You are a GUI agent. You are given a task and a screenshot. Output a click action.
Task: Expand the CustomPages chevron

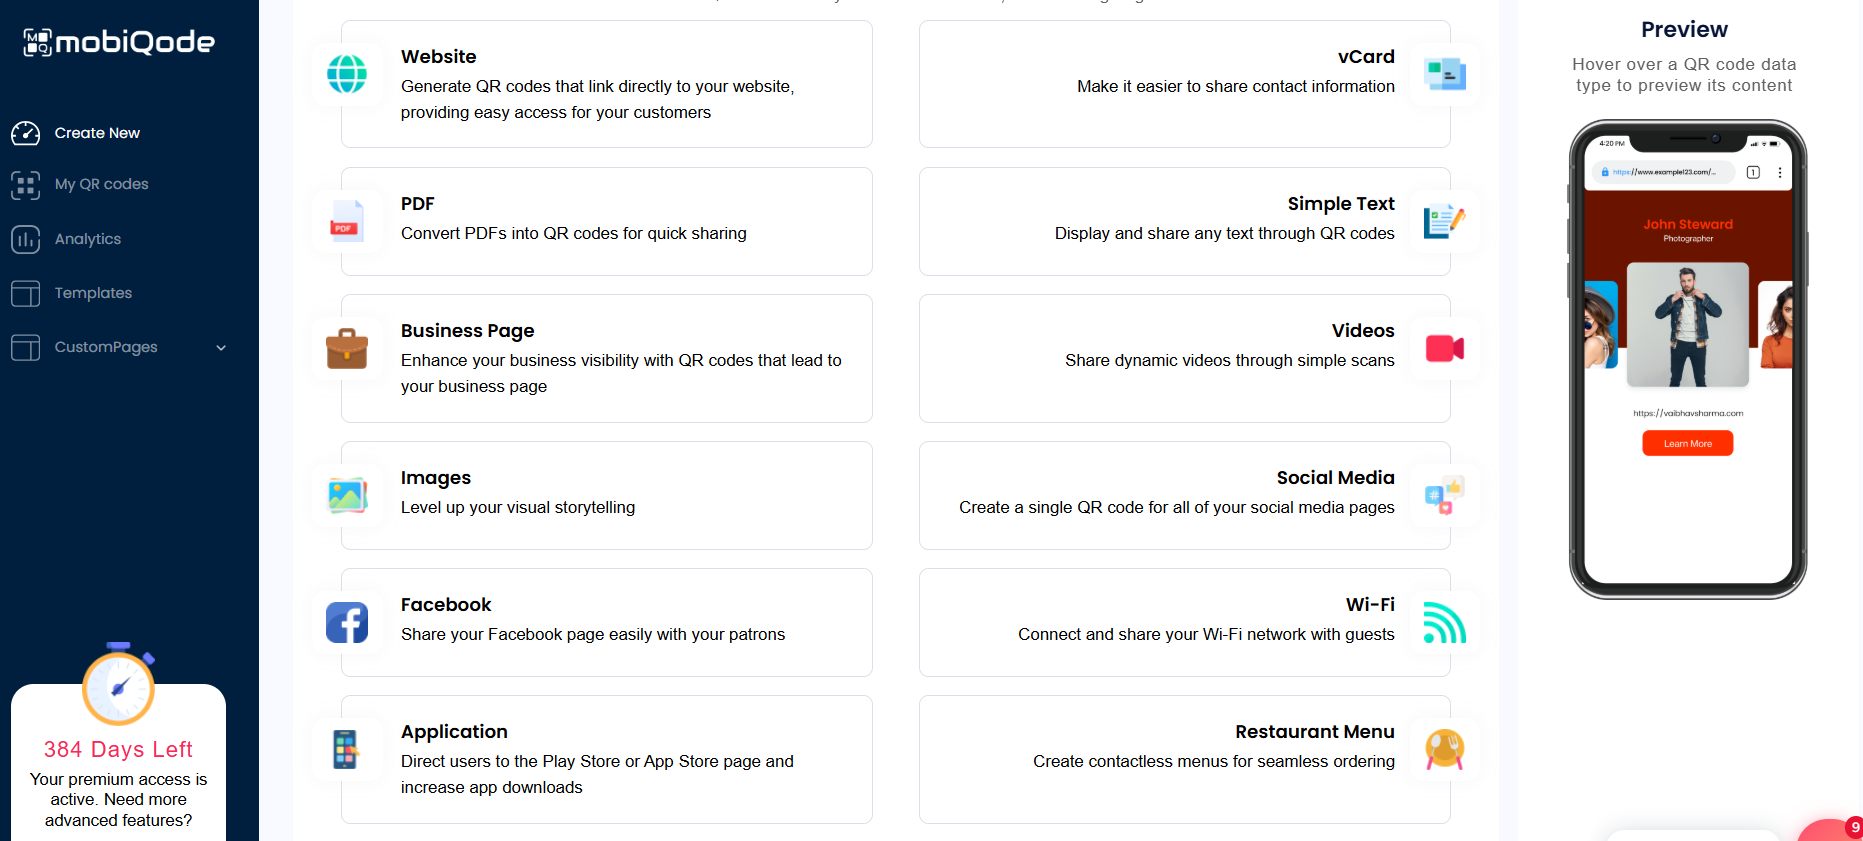(x=221, y=347)
